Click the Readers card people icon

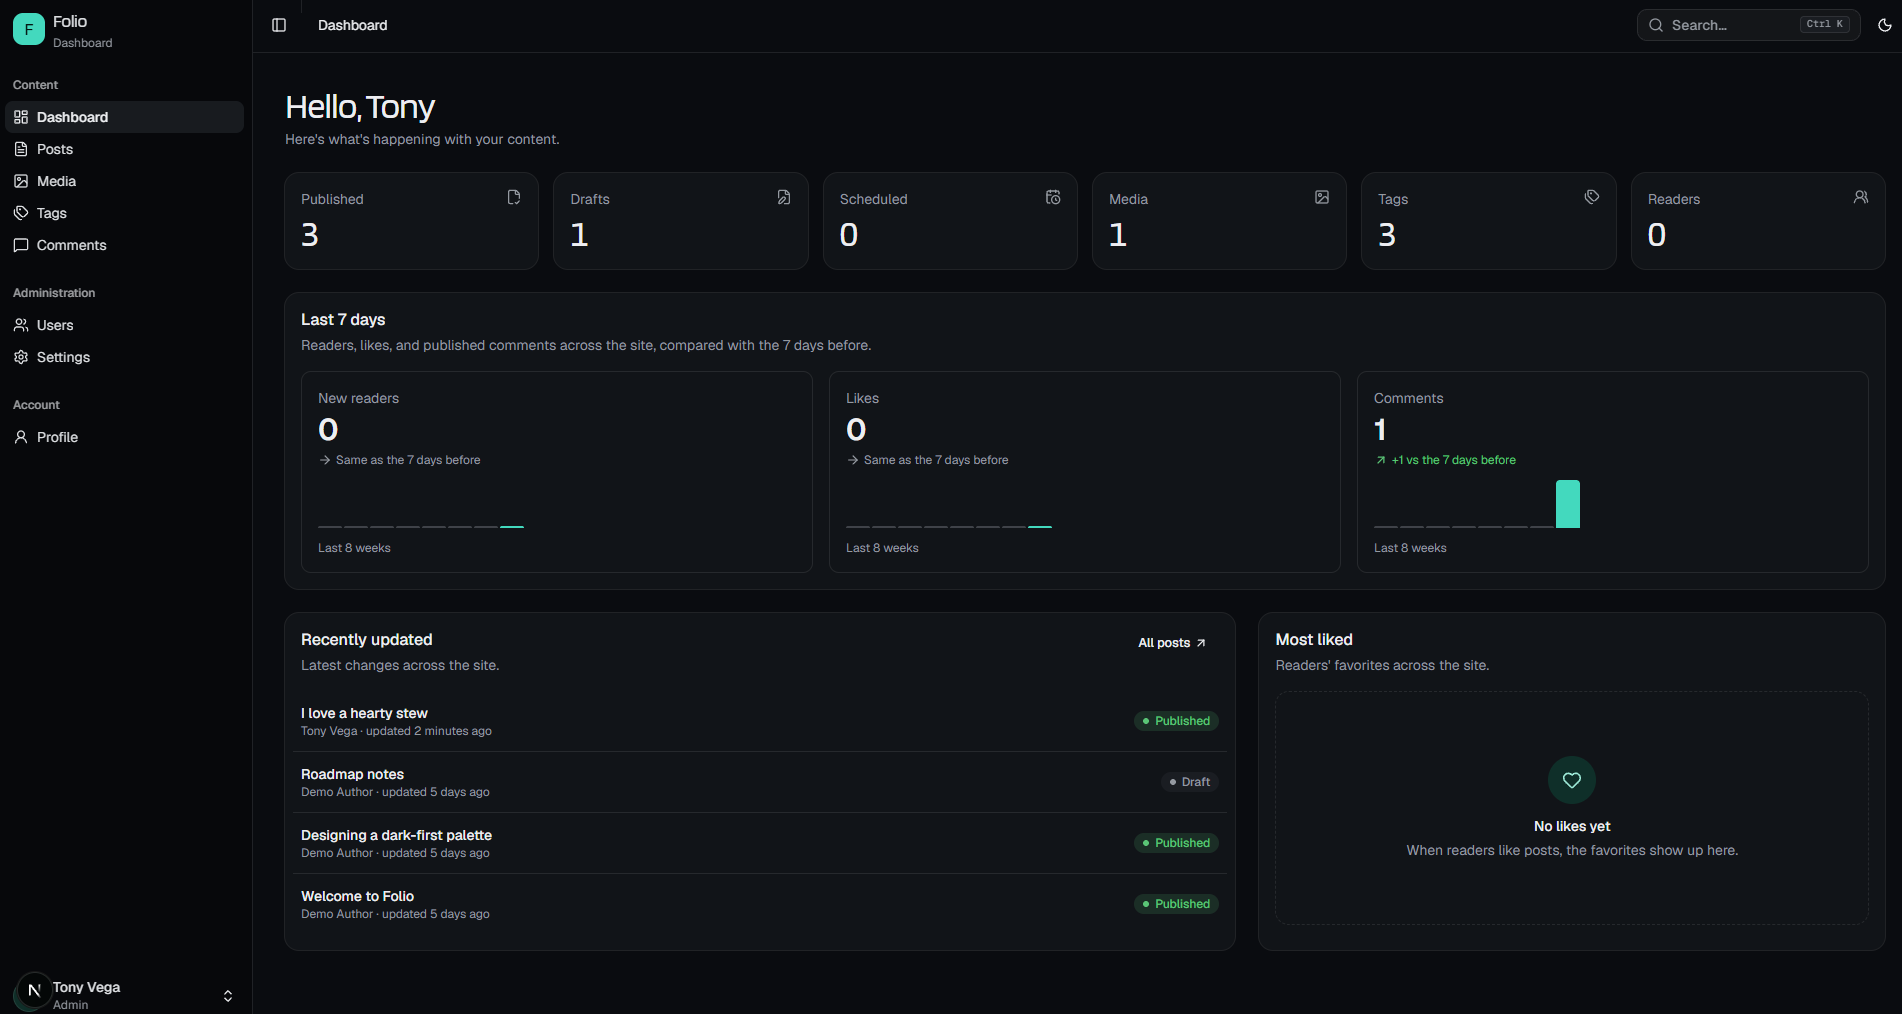coord(1861,197)
